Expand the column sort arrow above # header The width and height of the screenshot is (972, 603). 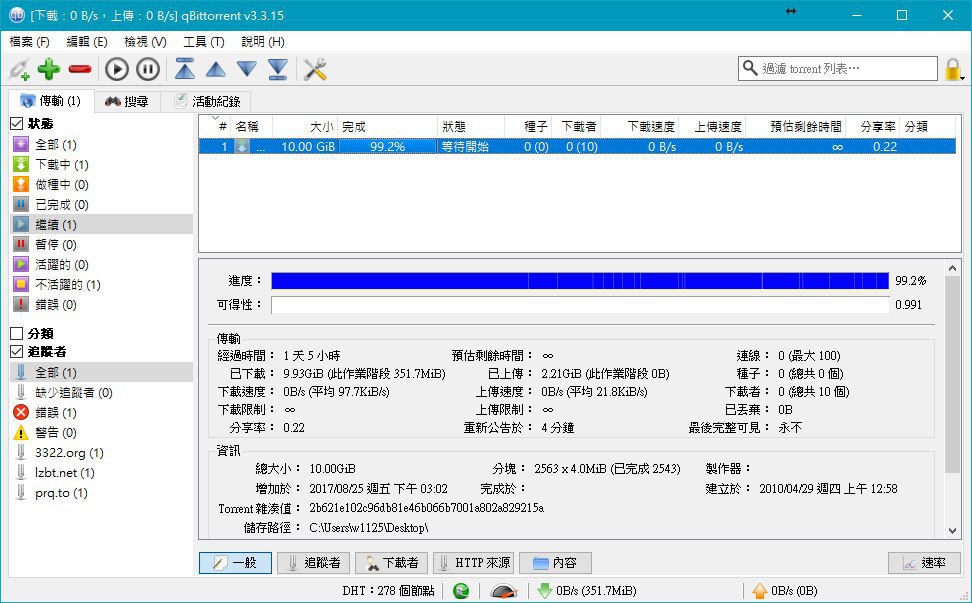[x=215, y=117]
